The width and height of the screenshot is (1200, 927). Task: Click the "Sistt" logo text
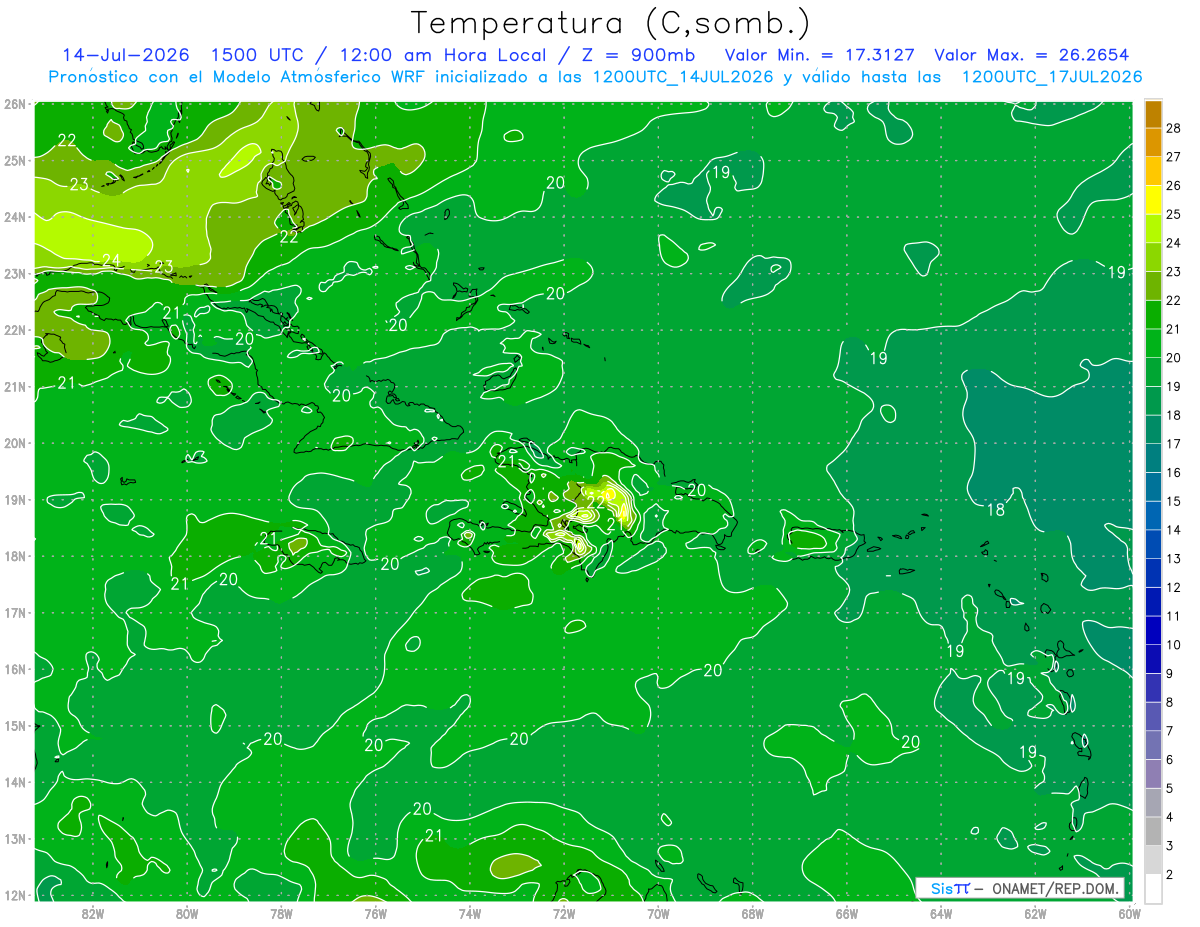(950, 888)
